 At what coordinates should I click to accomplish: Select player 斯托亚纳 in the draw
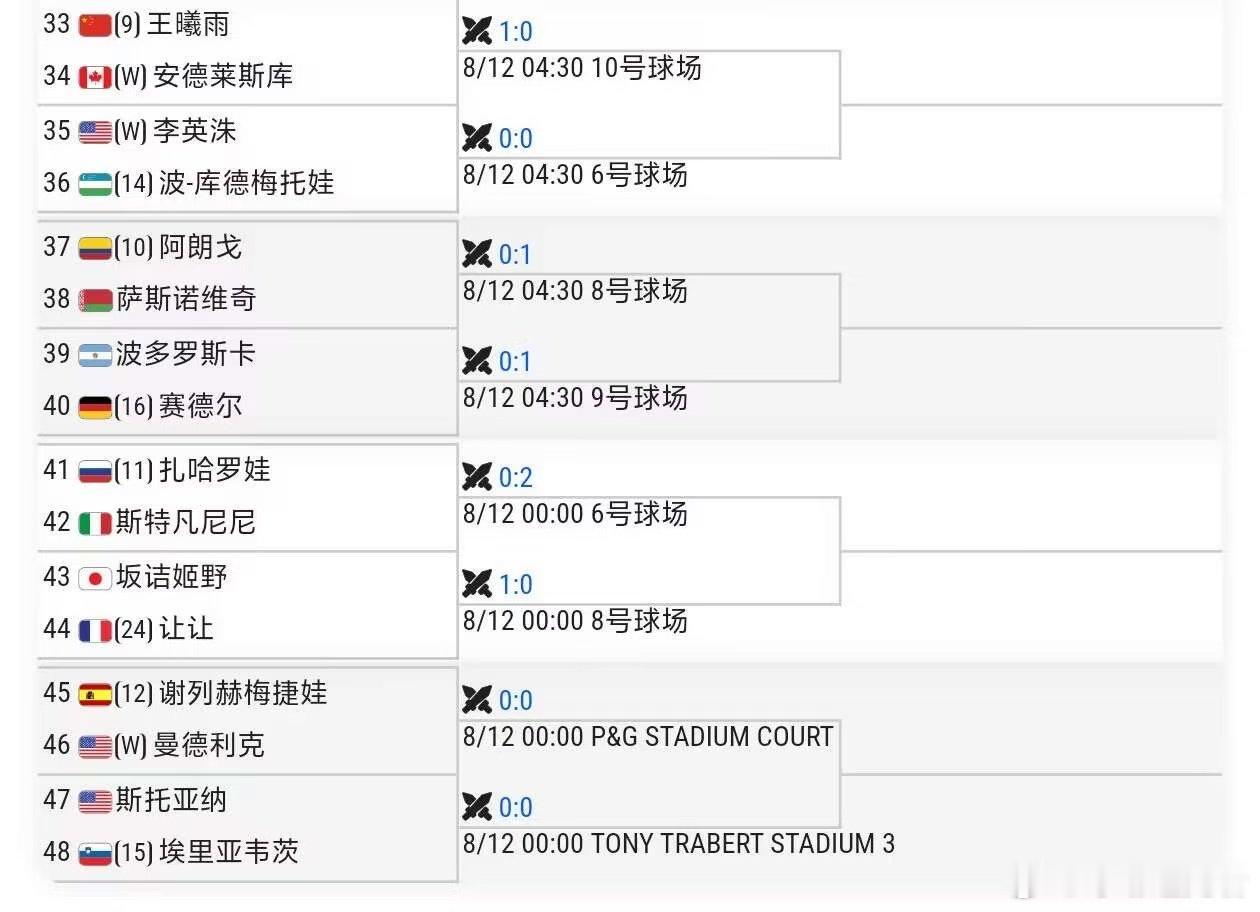pyautogui.click(x=171, y=800)
